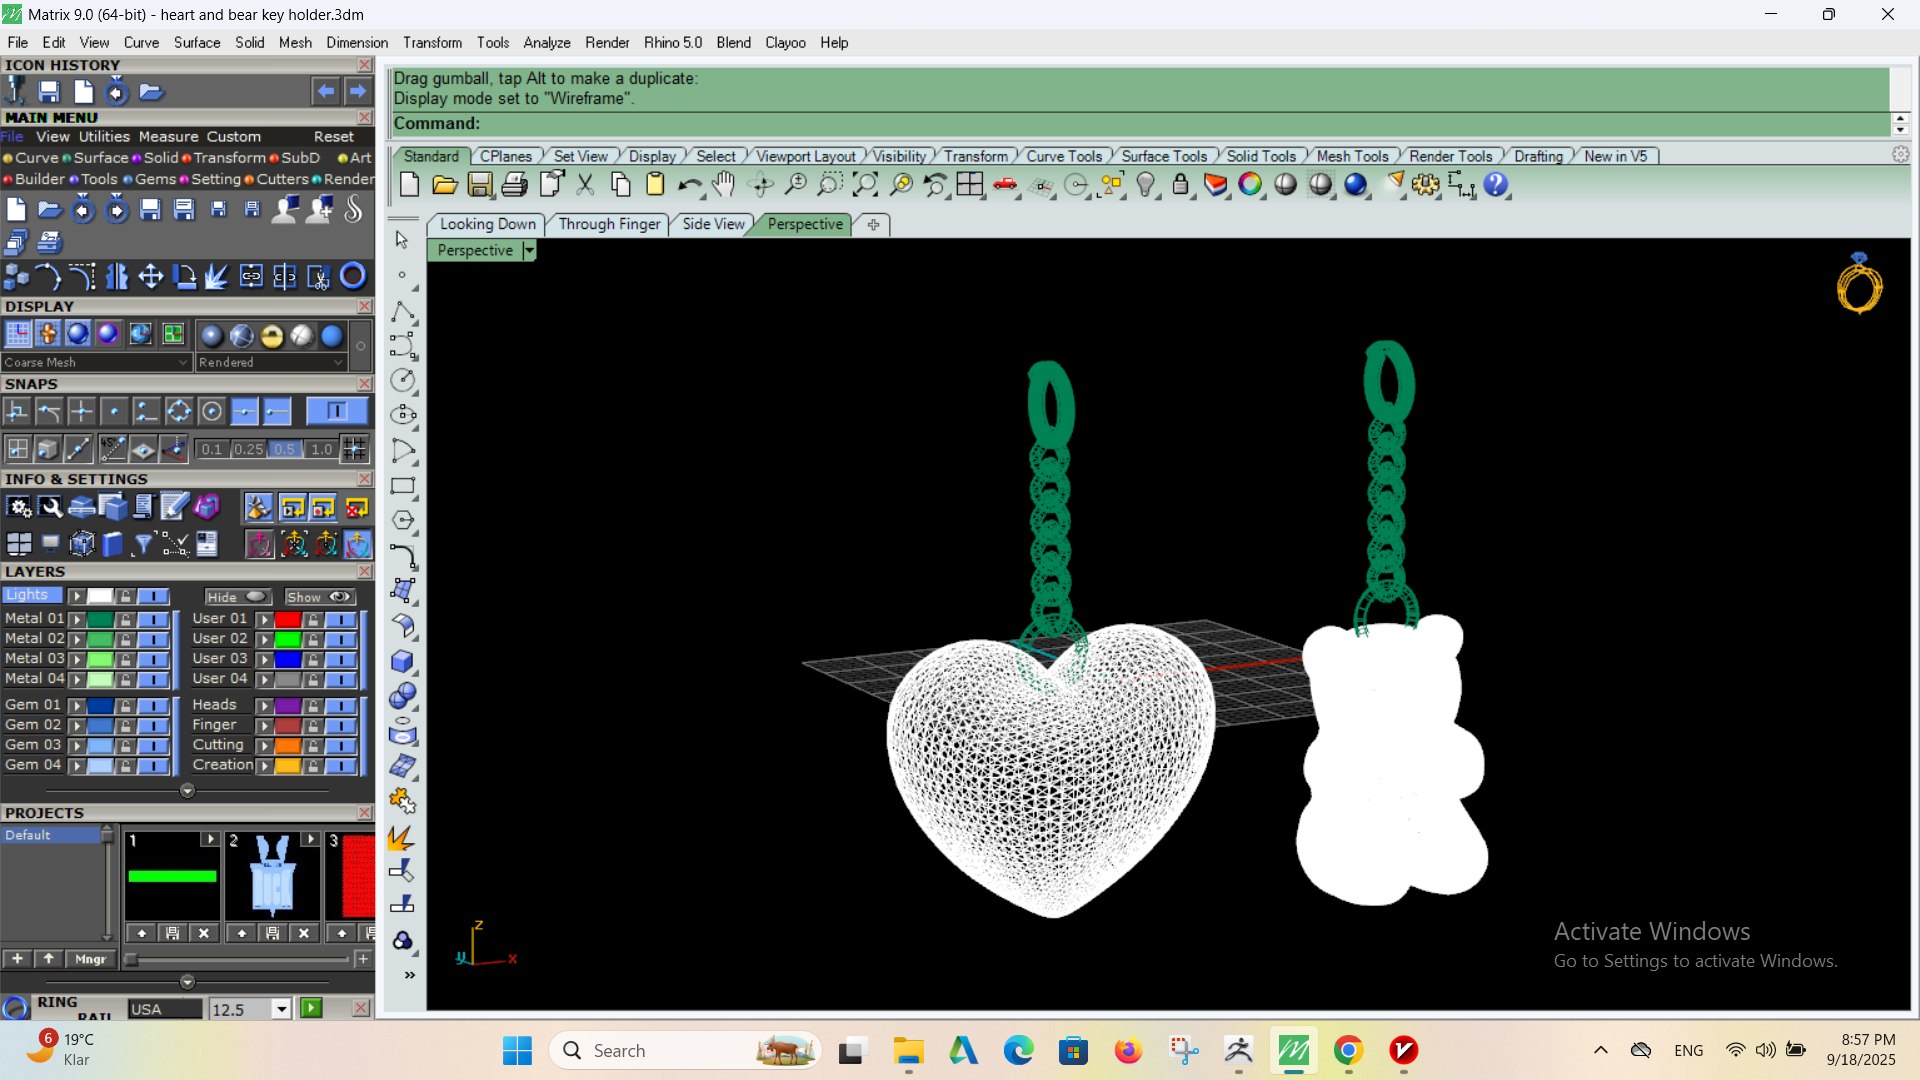Screen dimensions: 1920x1080
Task: Select the Rectangle tool in left toolbar
Action: pos(403,486)
